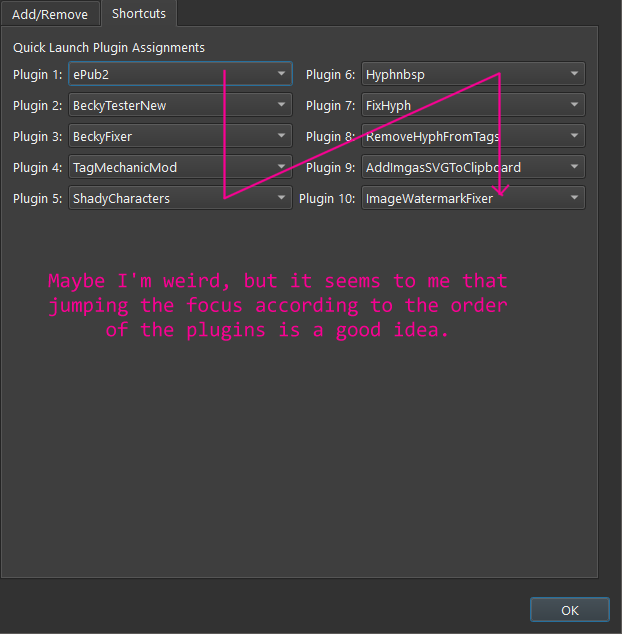Open the Plugin 5 ShadyCharacters dropdown

coord(180,198)
